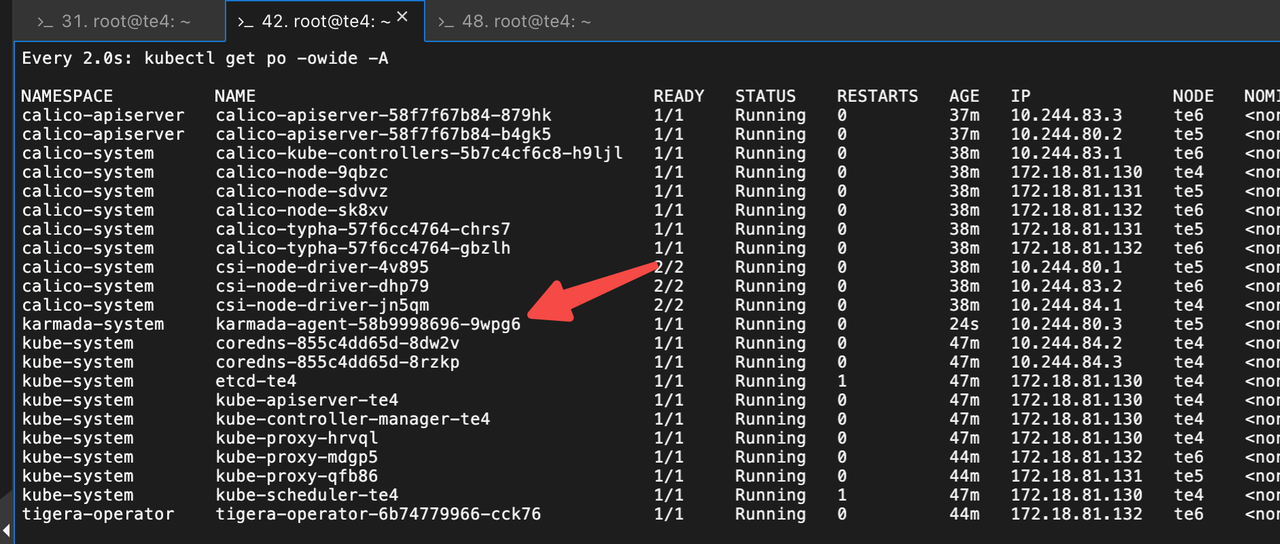
Task: Click pod name csi-node-driver-jn5qm
Action: [x=322, y=305]
